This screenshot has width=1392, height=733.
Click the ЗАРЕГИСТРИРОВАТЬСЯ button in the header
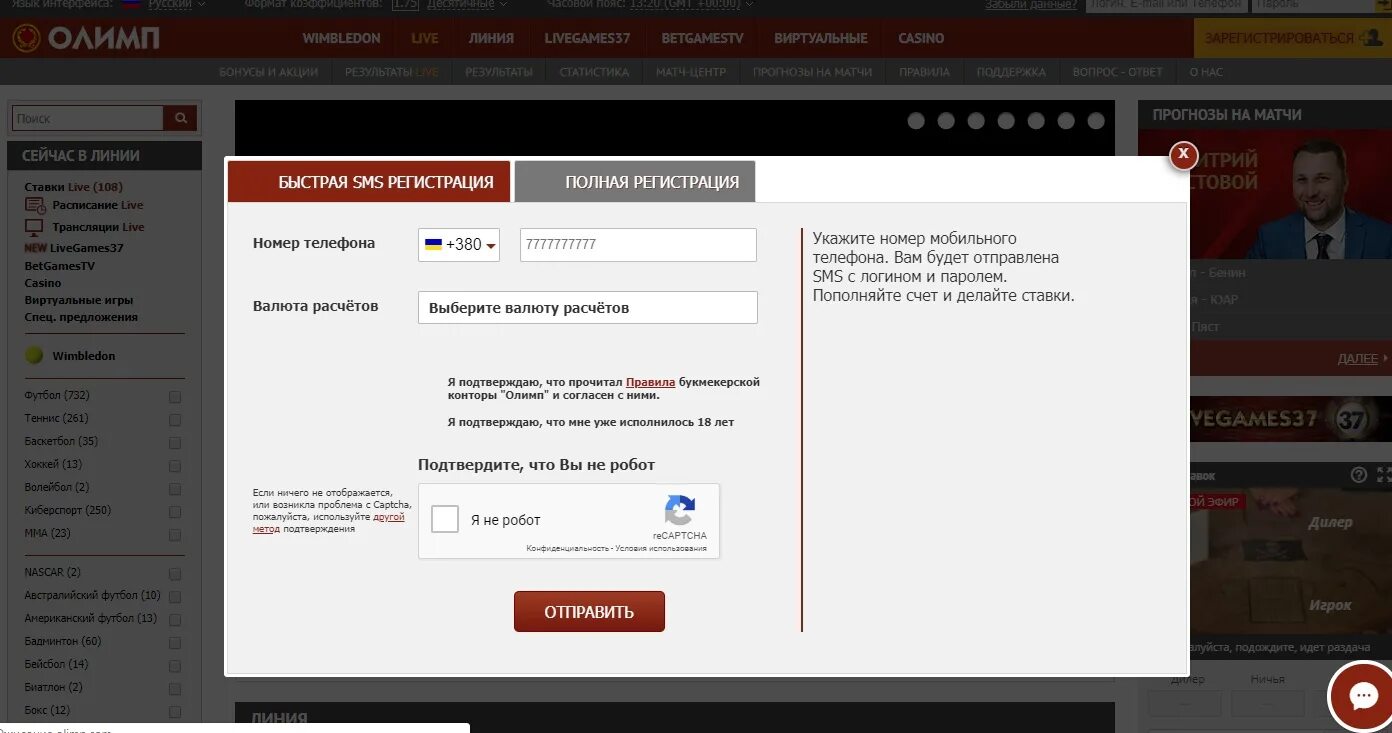[1292, 38]
